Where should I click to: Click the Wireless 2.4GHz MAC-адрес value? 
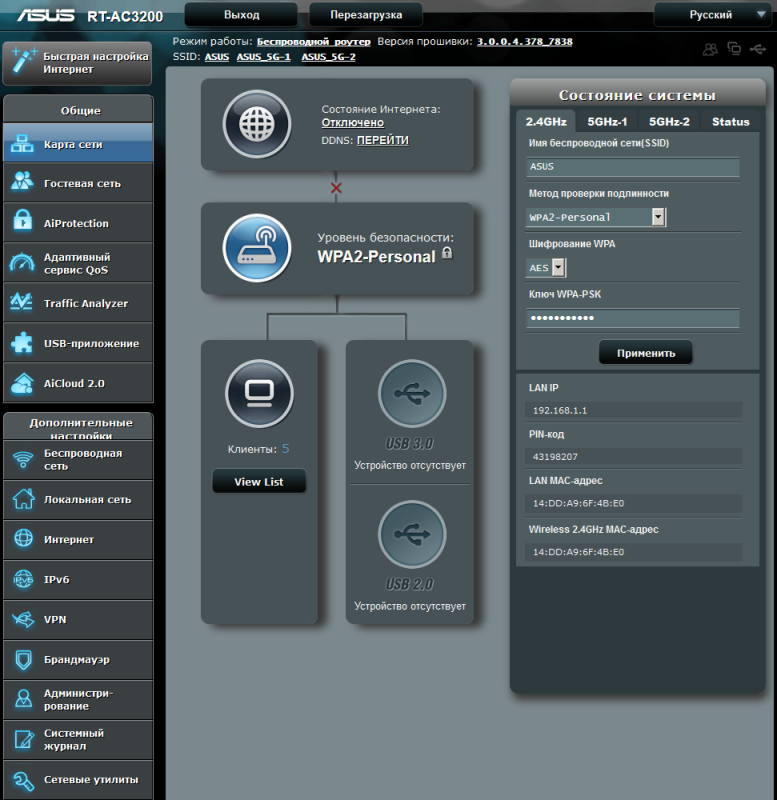point(579,552)
